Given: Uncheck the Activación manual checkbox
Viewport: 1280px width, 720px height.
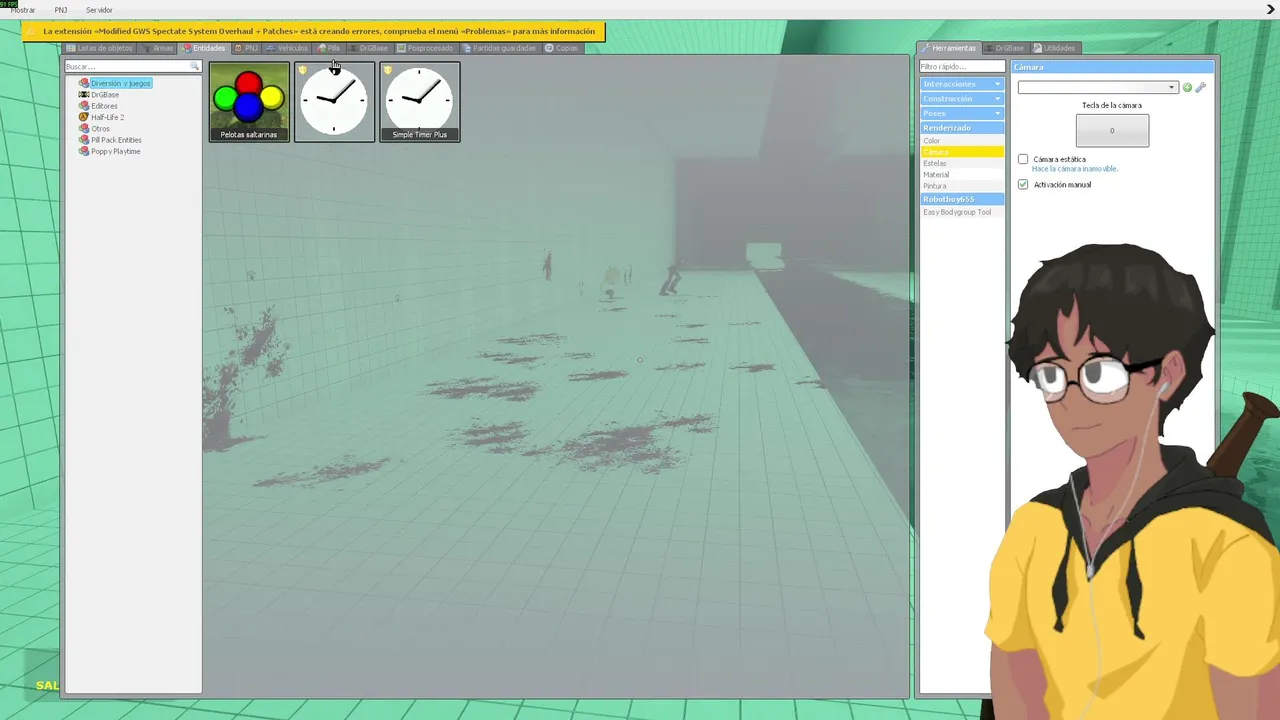Looking at the screenshot, I should [1023, 185].
